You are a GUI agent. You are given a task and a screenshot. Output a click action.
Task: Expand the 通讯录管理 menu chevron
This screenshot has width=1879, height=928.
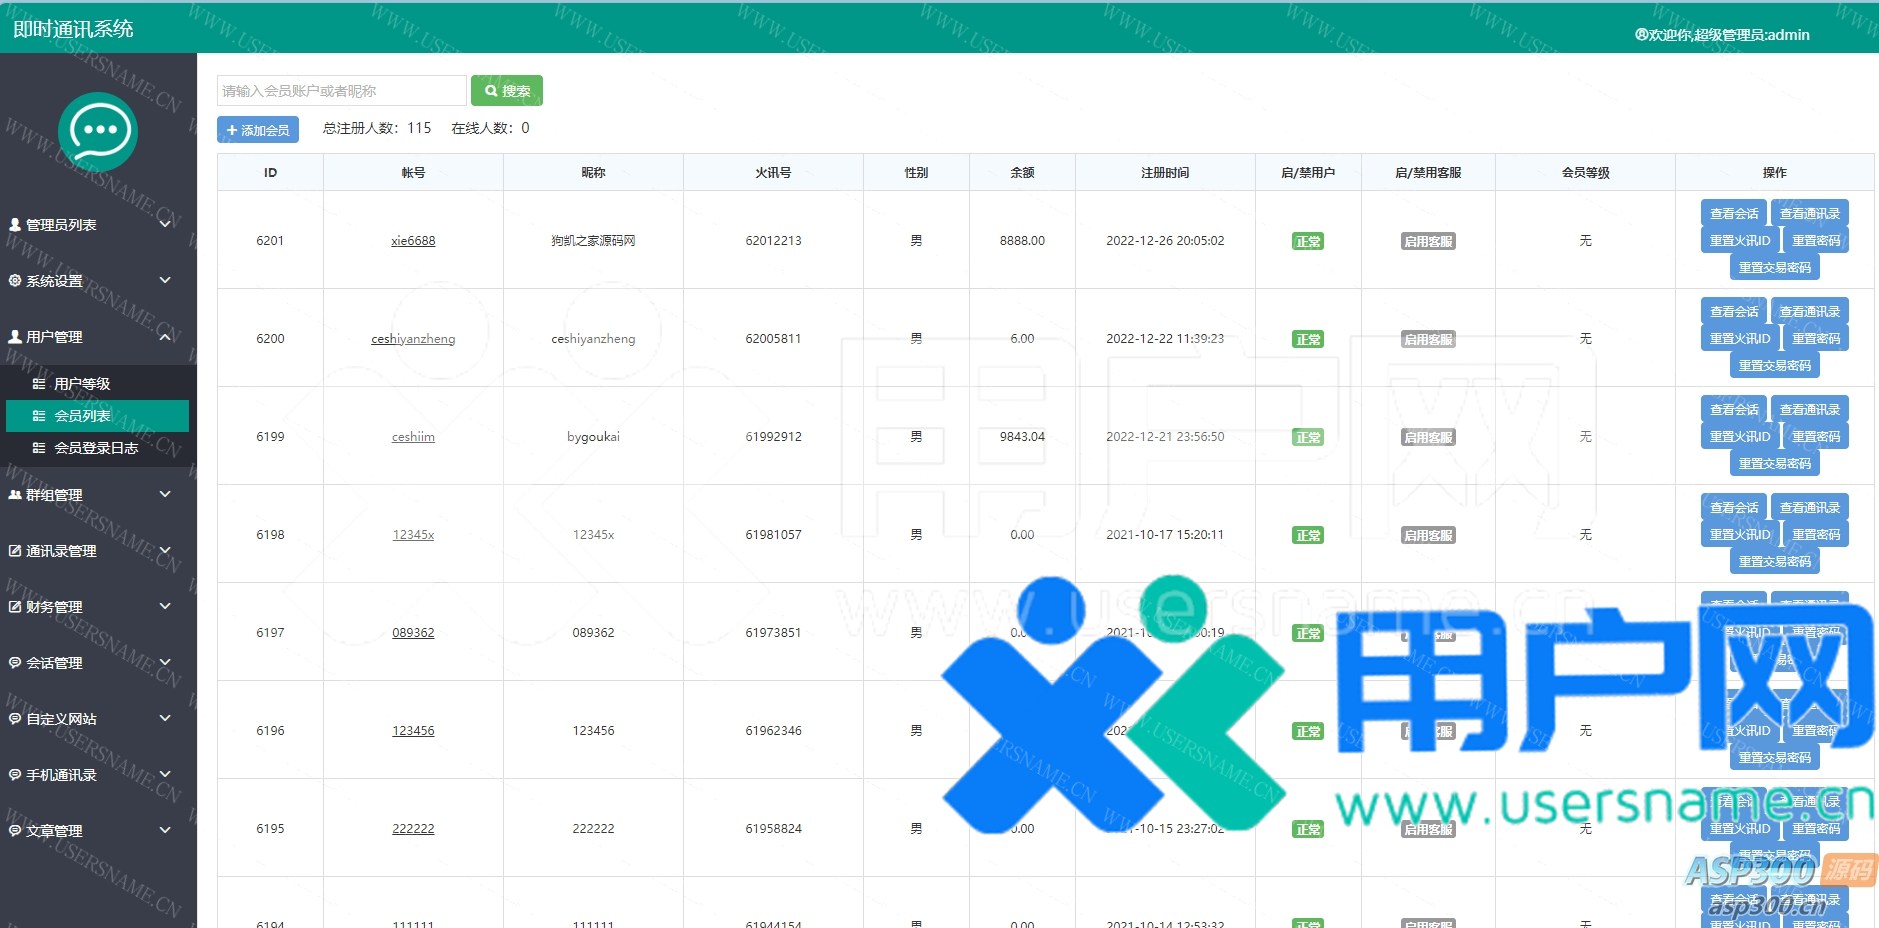pos(165,550)
